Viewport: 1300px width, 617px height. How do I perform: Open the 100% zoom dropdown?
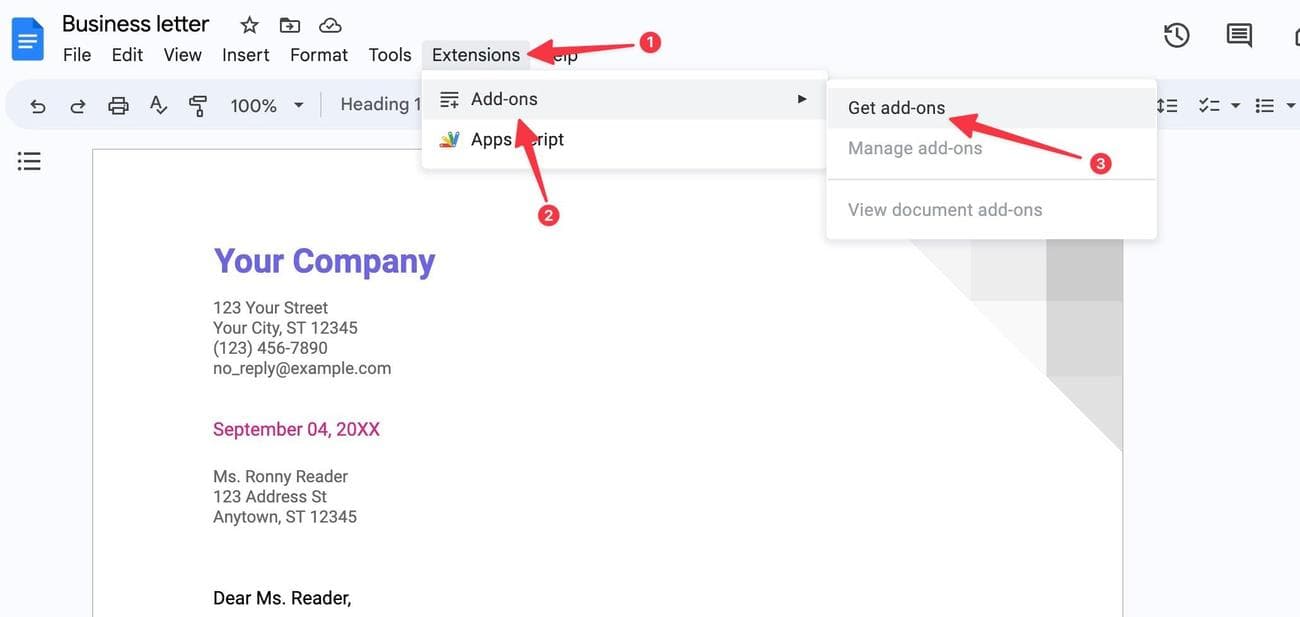(266, 105)
